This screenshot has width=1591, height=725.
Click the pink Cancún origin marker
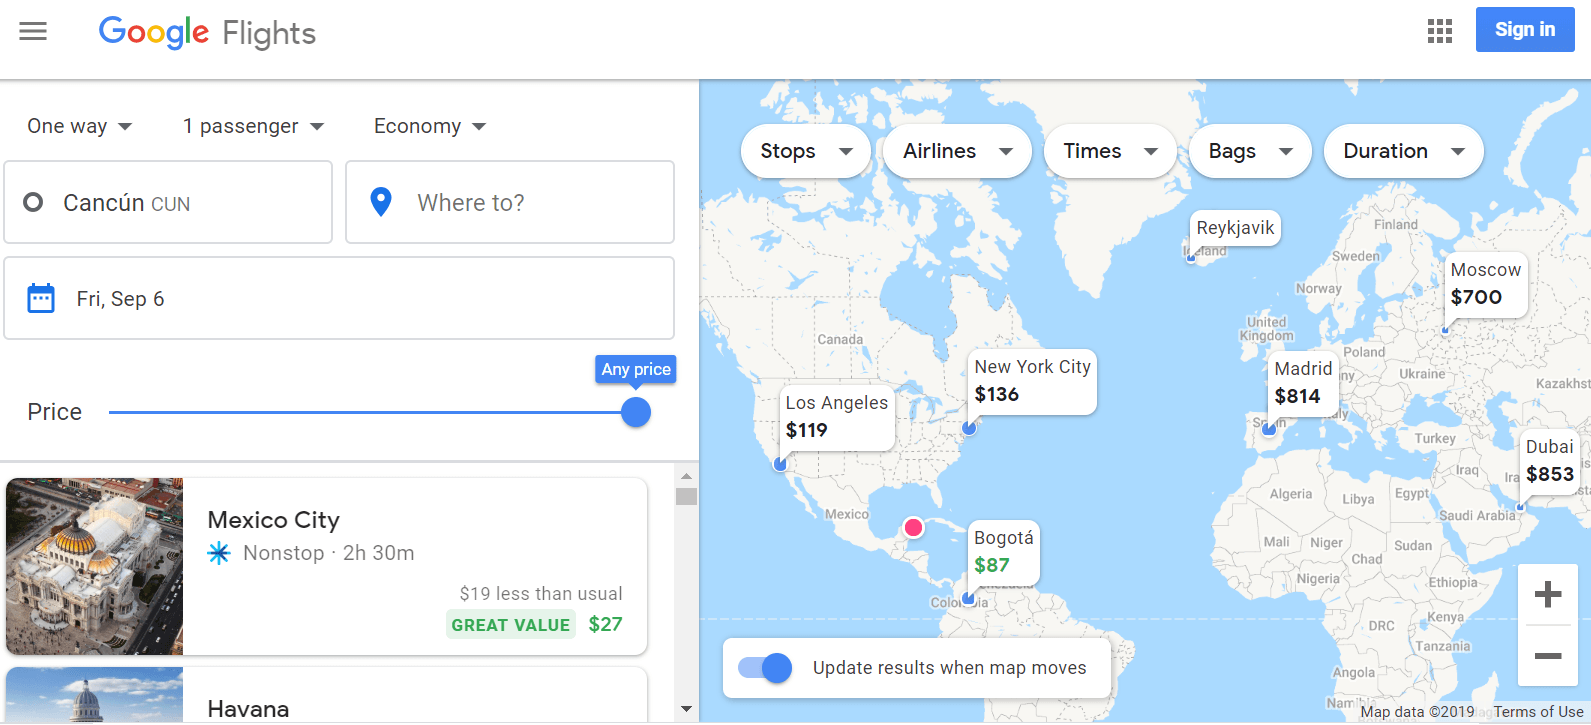tap(913, 527)
